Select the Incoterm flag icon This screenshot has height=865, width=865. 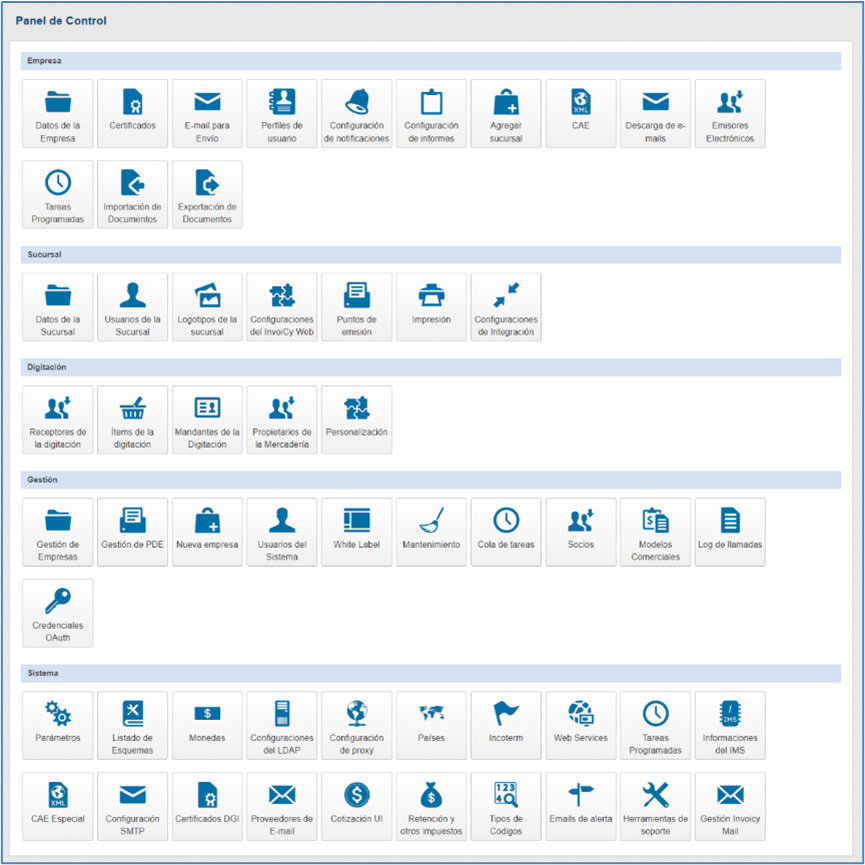(506, 713)
